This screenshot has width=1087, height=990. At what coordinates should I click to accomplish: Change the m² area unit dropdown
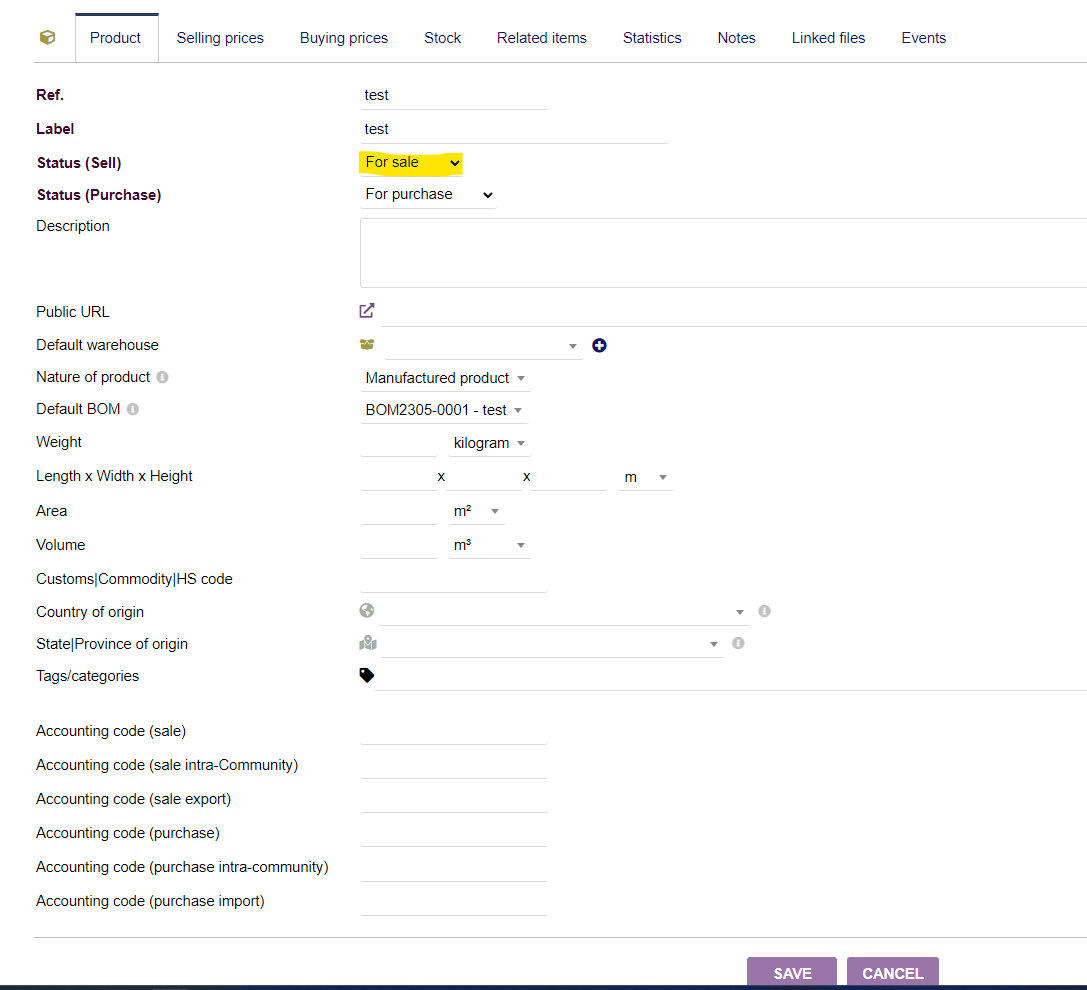click(476, 511)
